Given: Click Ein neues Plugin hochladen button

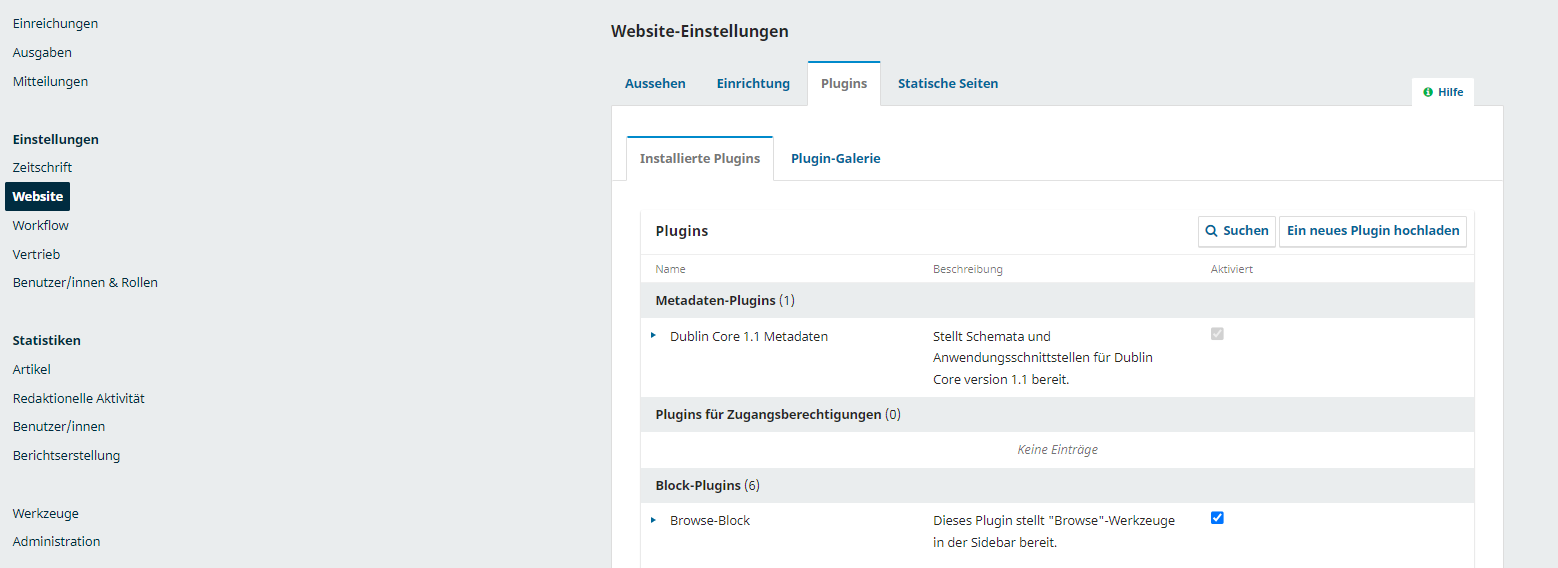Looking at the screenshot, I should tap(1372, 231).
